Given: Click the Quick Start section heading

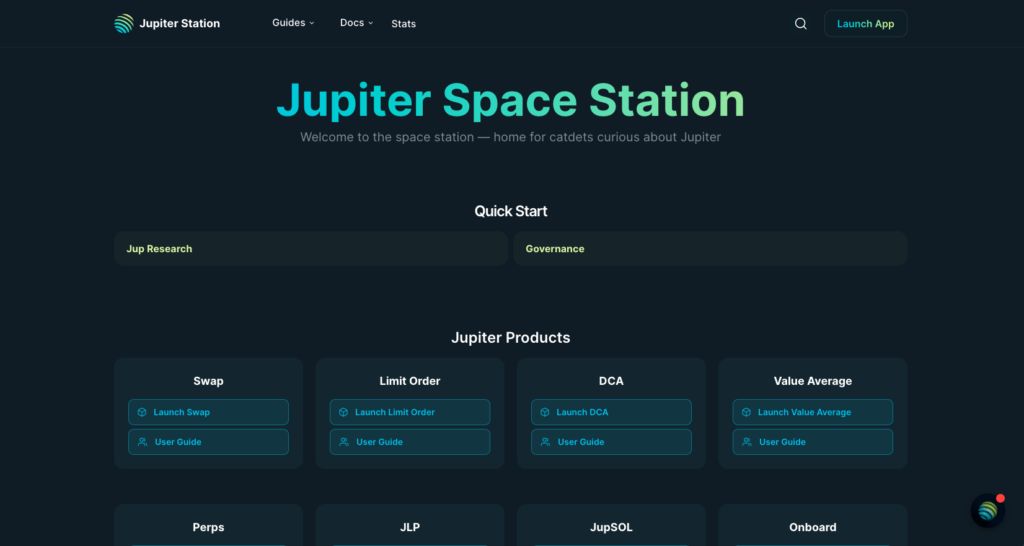Looking at the screenshot, I should (511, 211).
